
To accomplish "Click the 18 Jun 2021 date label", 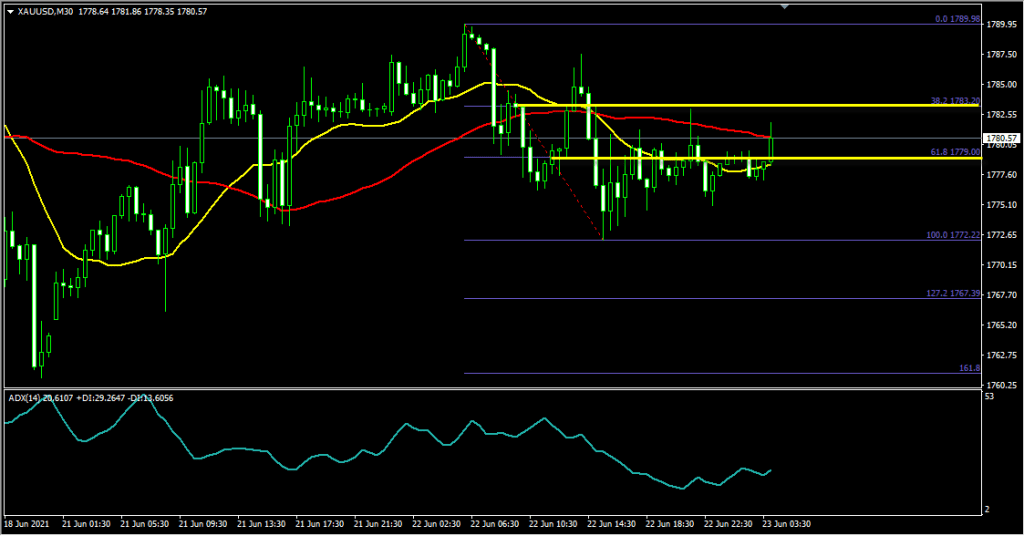I will [x=27, y=523].
